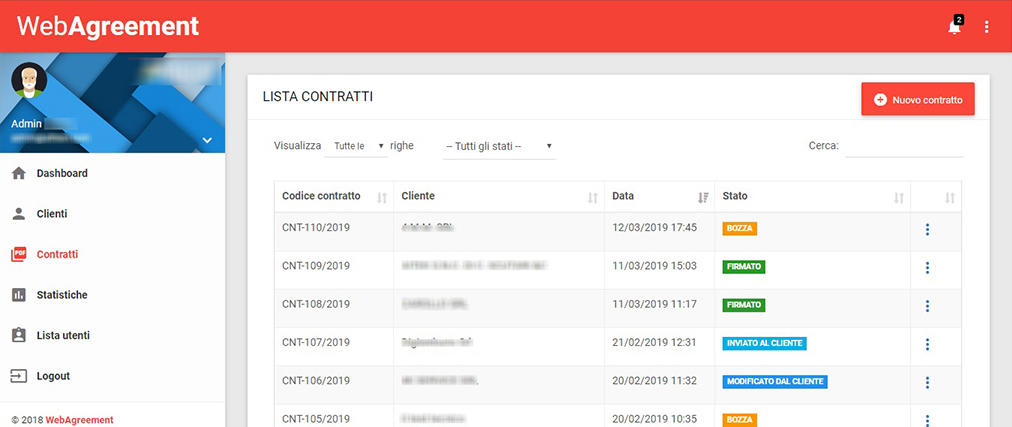Click the Statistiche chart icon

18,295
